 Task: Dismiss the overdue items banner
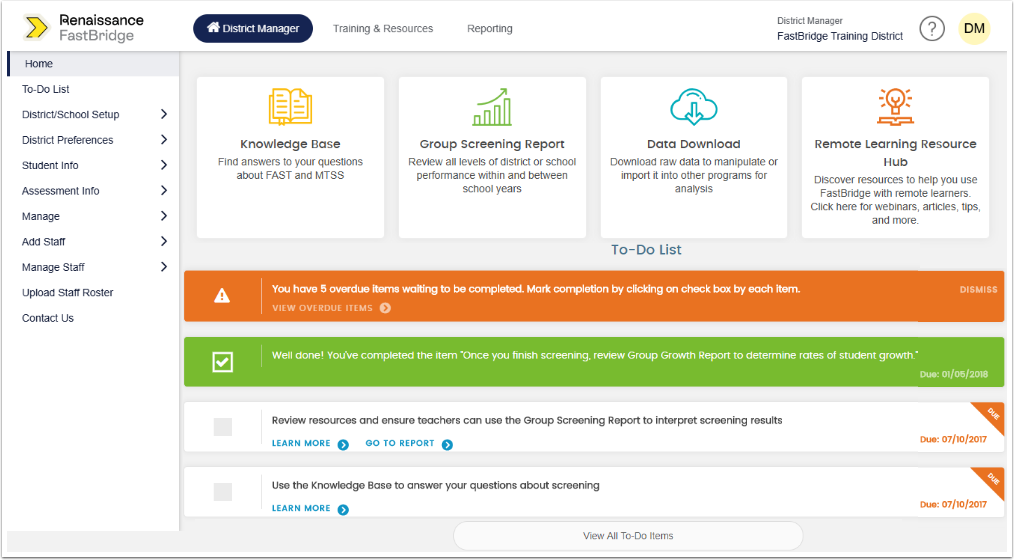978,290
